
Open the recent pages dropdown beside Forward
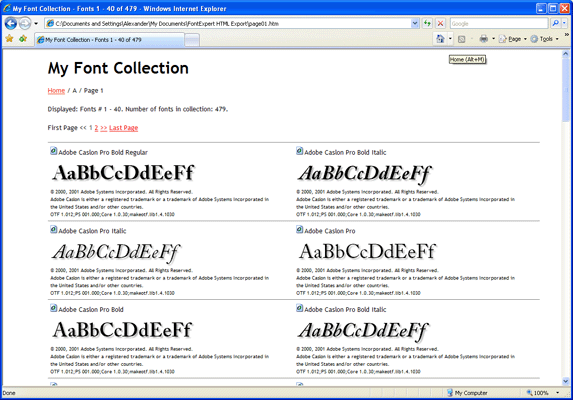pos(36,24)
